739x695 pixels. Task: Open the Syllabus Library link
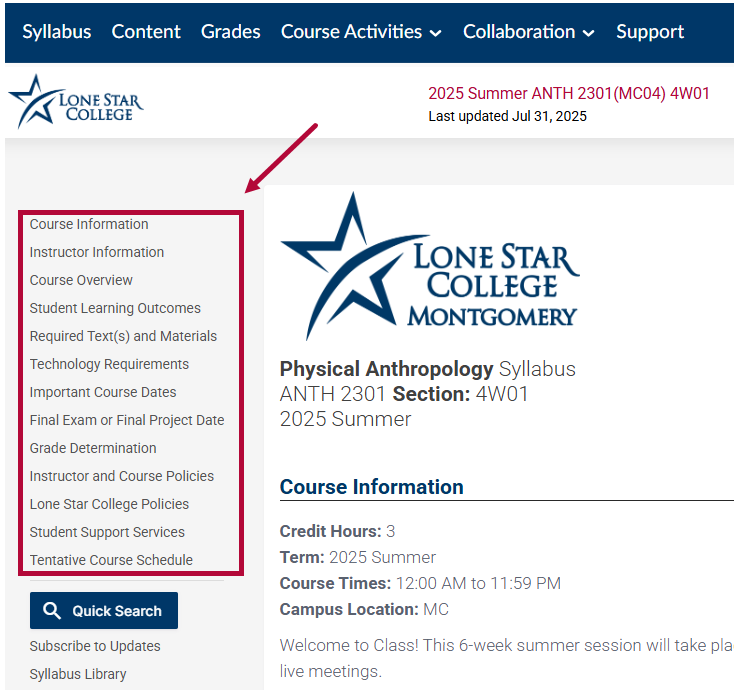click(x=78, y=674)
